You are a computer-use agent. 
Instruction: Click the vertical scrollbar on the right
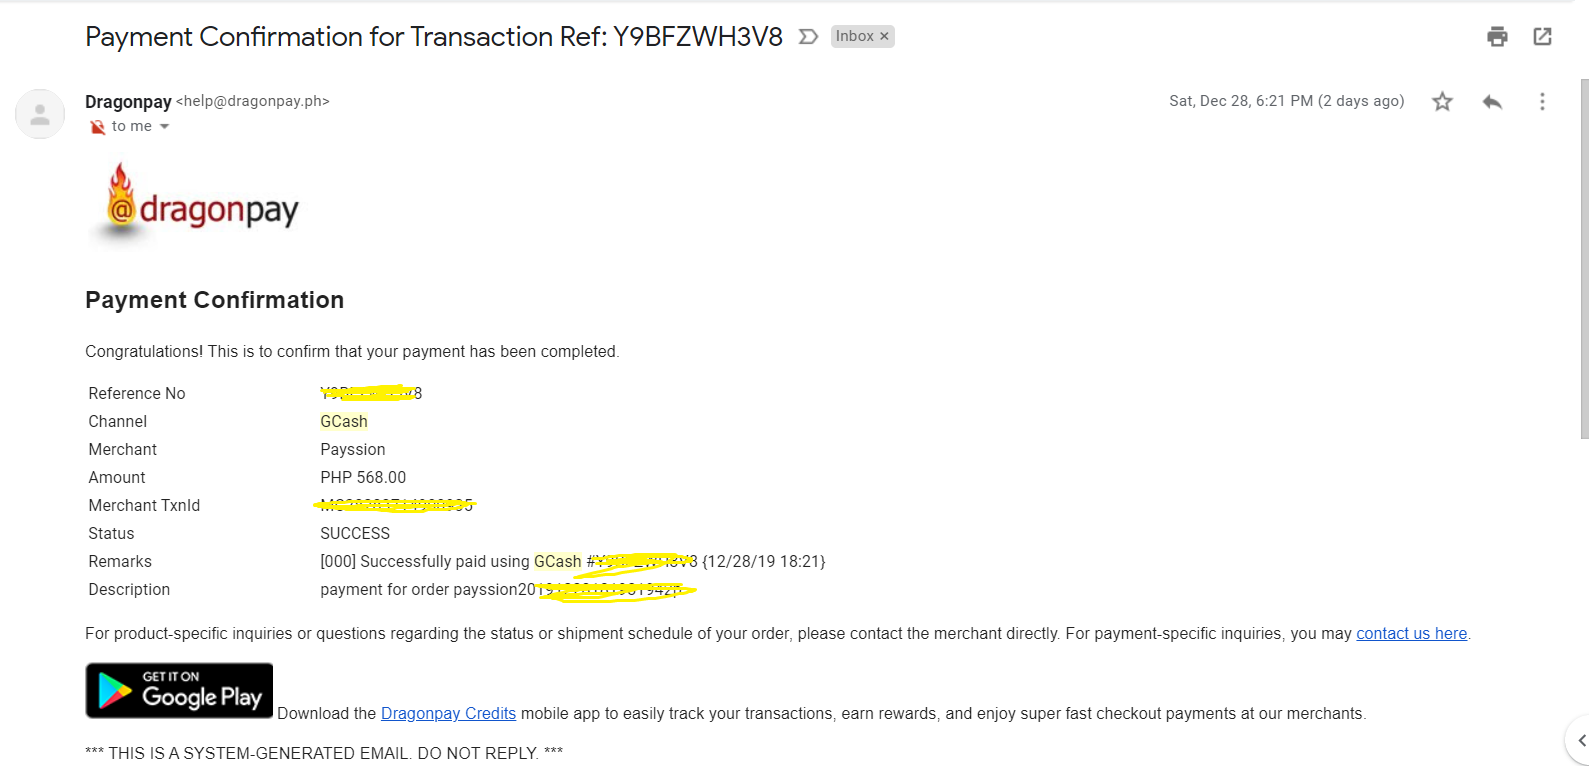click(1584, 258)
